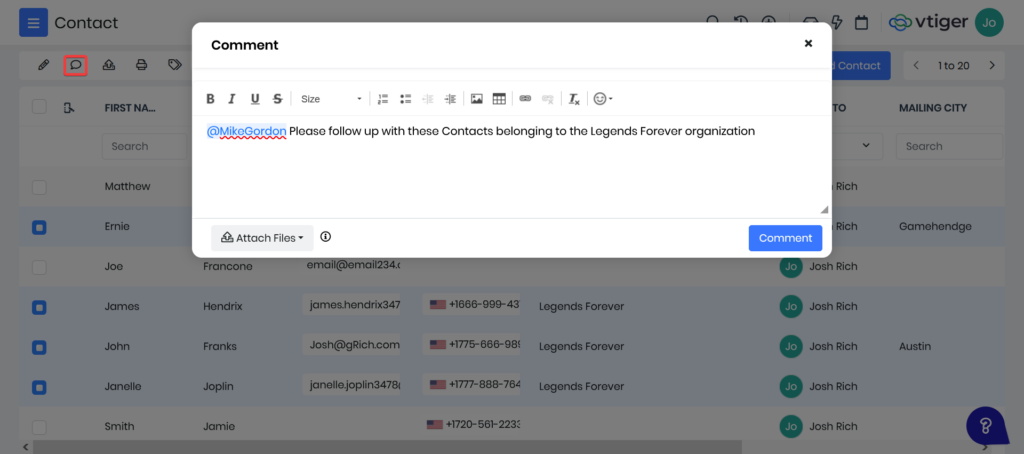Click the help question mark bubble
The image size is (1024, 454).
coord(987,427)
